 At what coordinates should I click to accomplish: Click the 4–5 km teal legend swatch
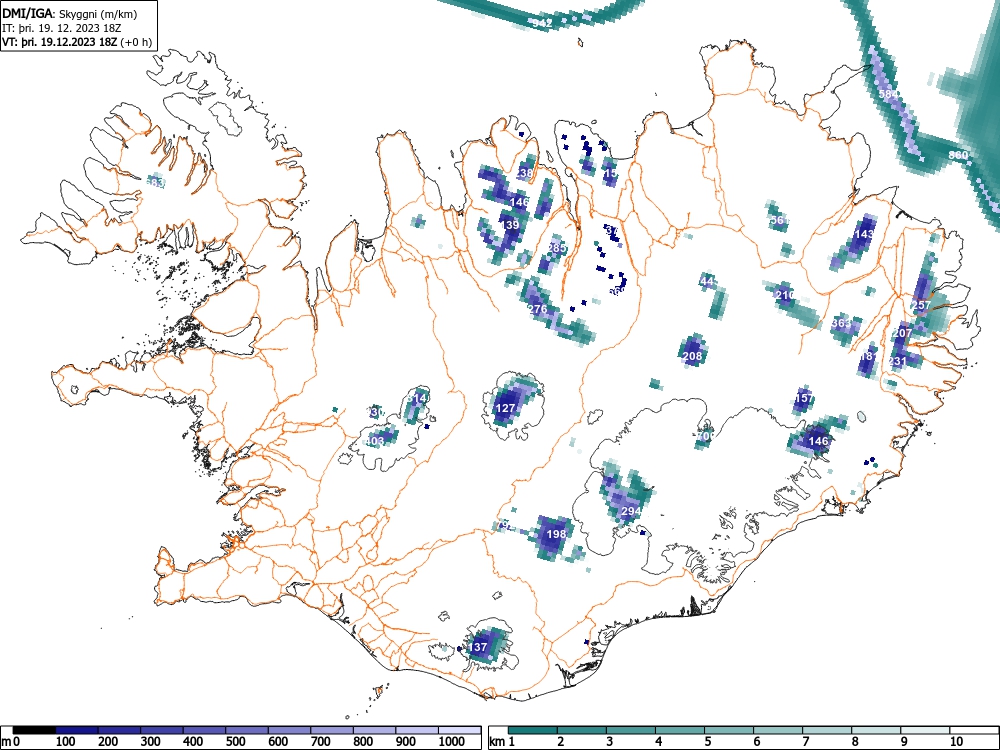(x=680, y=730)
